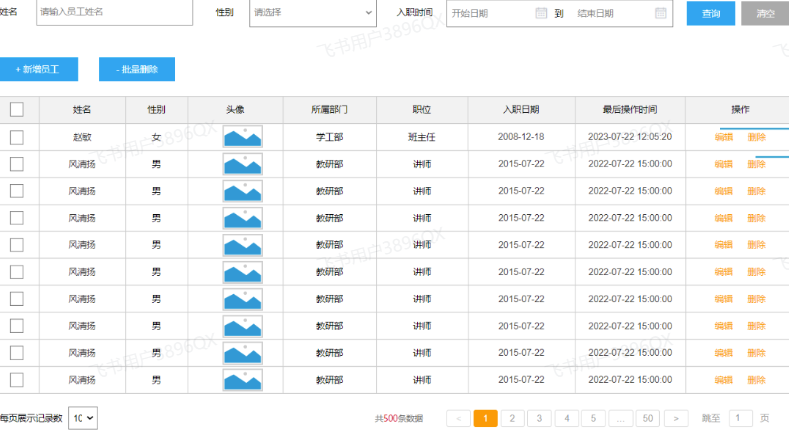Toggle the select-all checkbox in table header
Screen dimensions: 789x432
pyautogui.click(x=17, y=109)
